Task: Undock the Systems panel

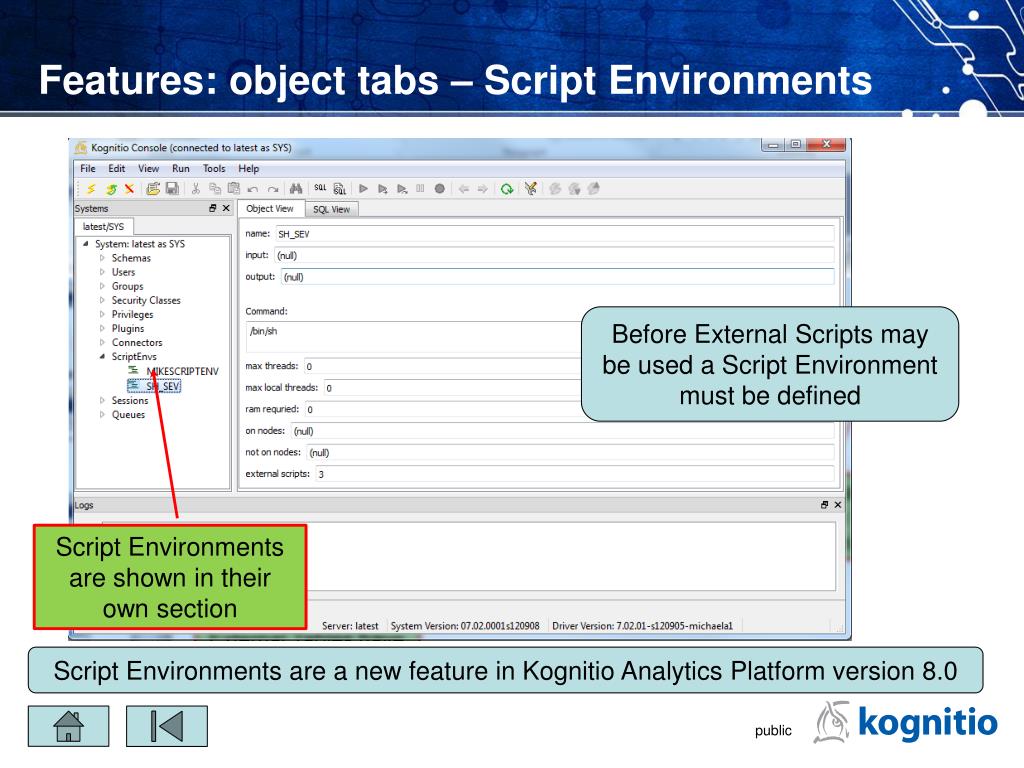Action: pyautogui.click(x=212, y=208)
